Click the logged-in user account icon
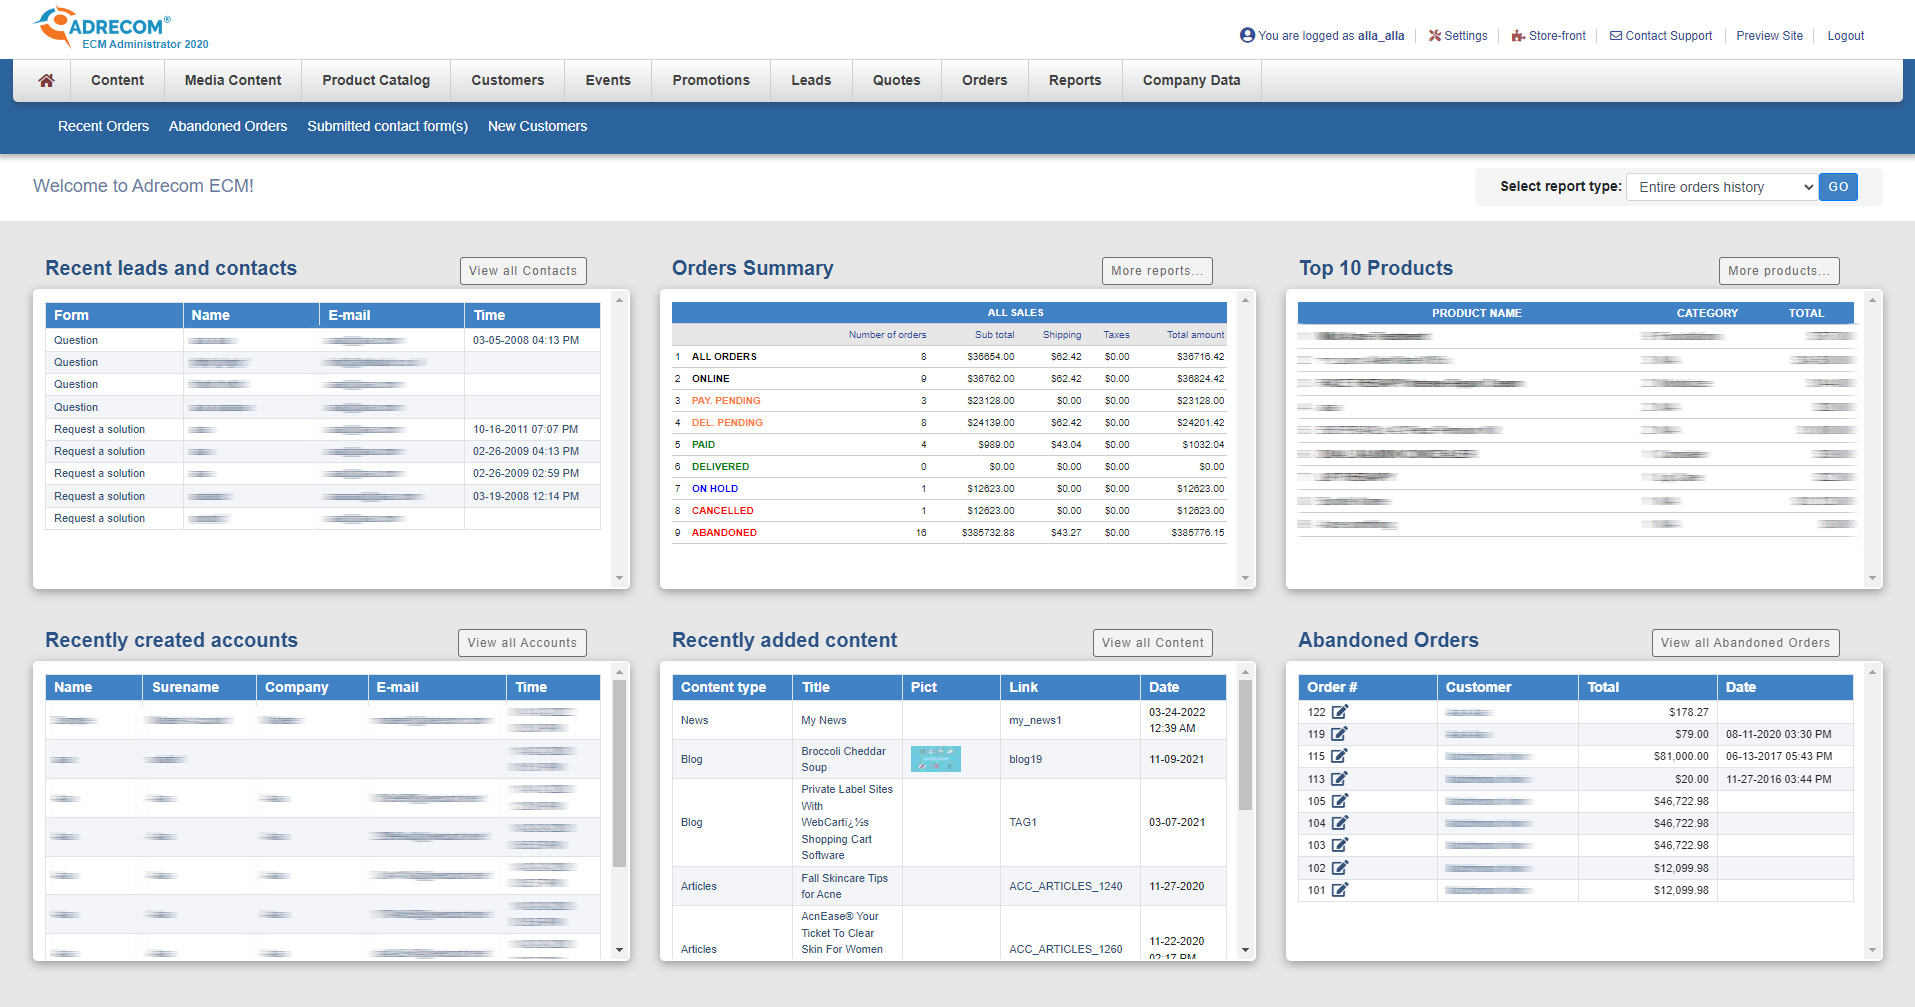The height and width of the screenshot is (1007, 1915). click(1247, 34)
